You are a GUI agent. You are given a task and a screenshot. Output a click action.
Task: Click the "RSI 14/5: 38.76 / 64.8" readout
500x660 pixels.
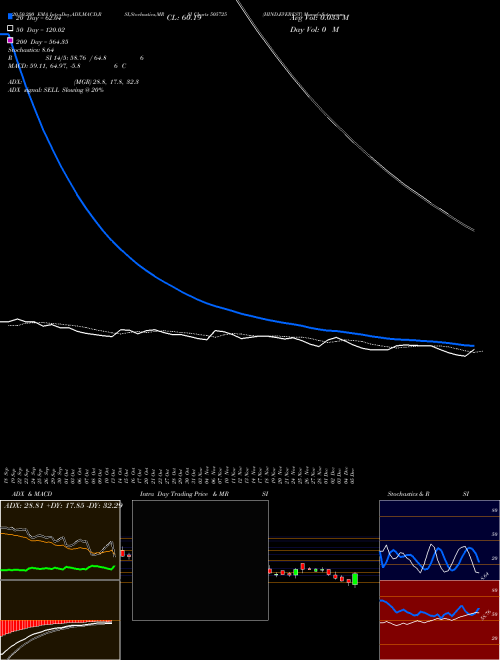click(x=57, y=58)
